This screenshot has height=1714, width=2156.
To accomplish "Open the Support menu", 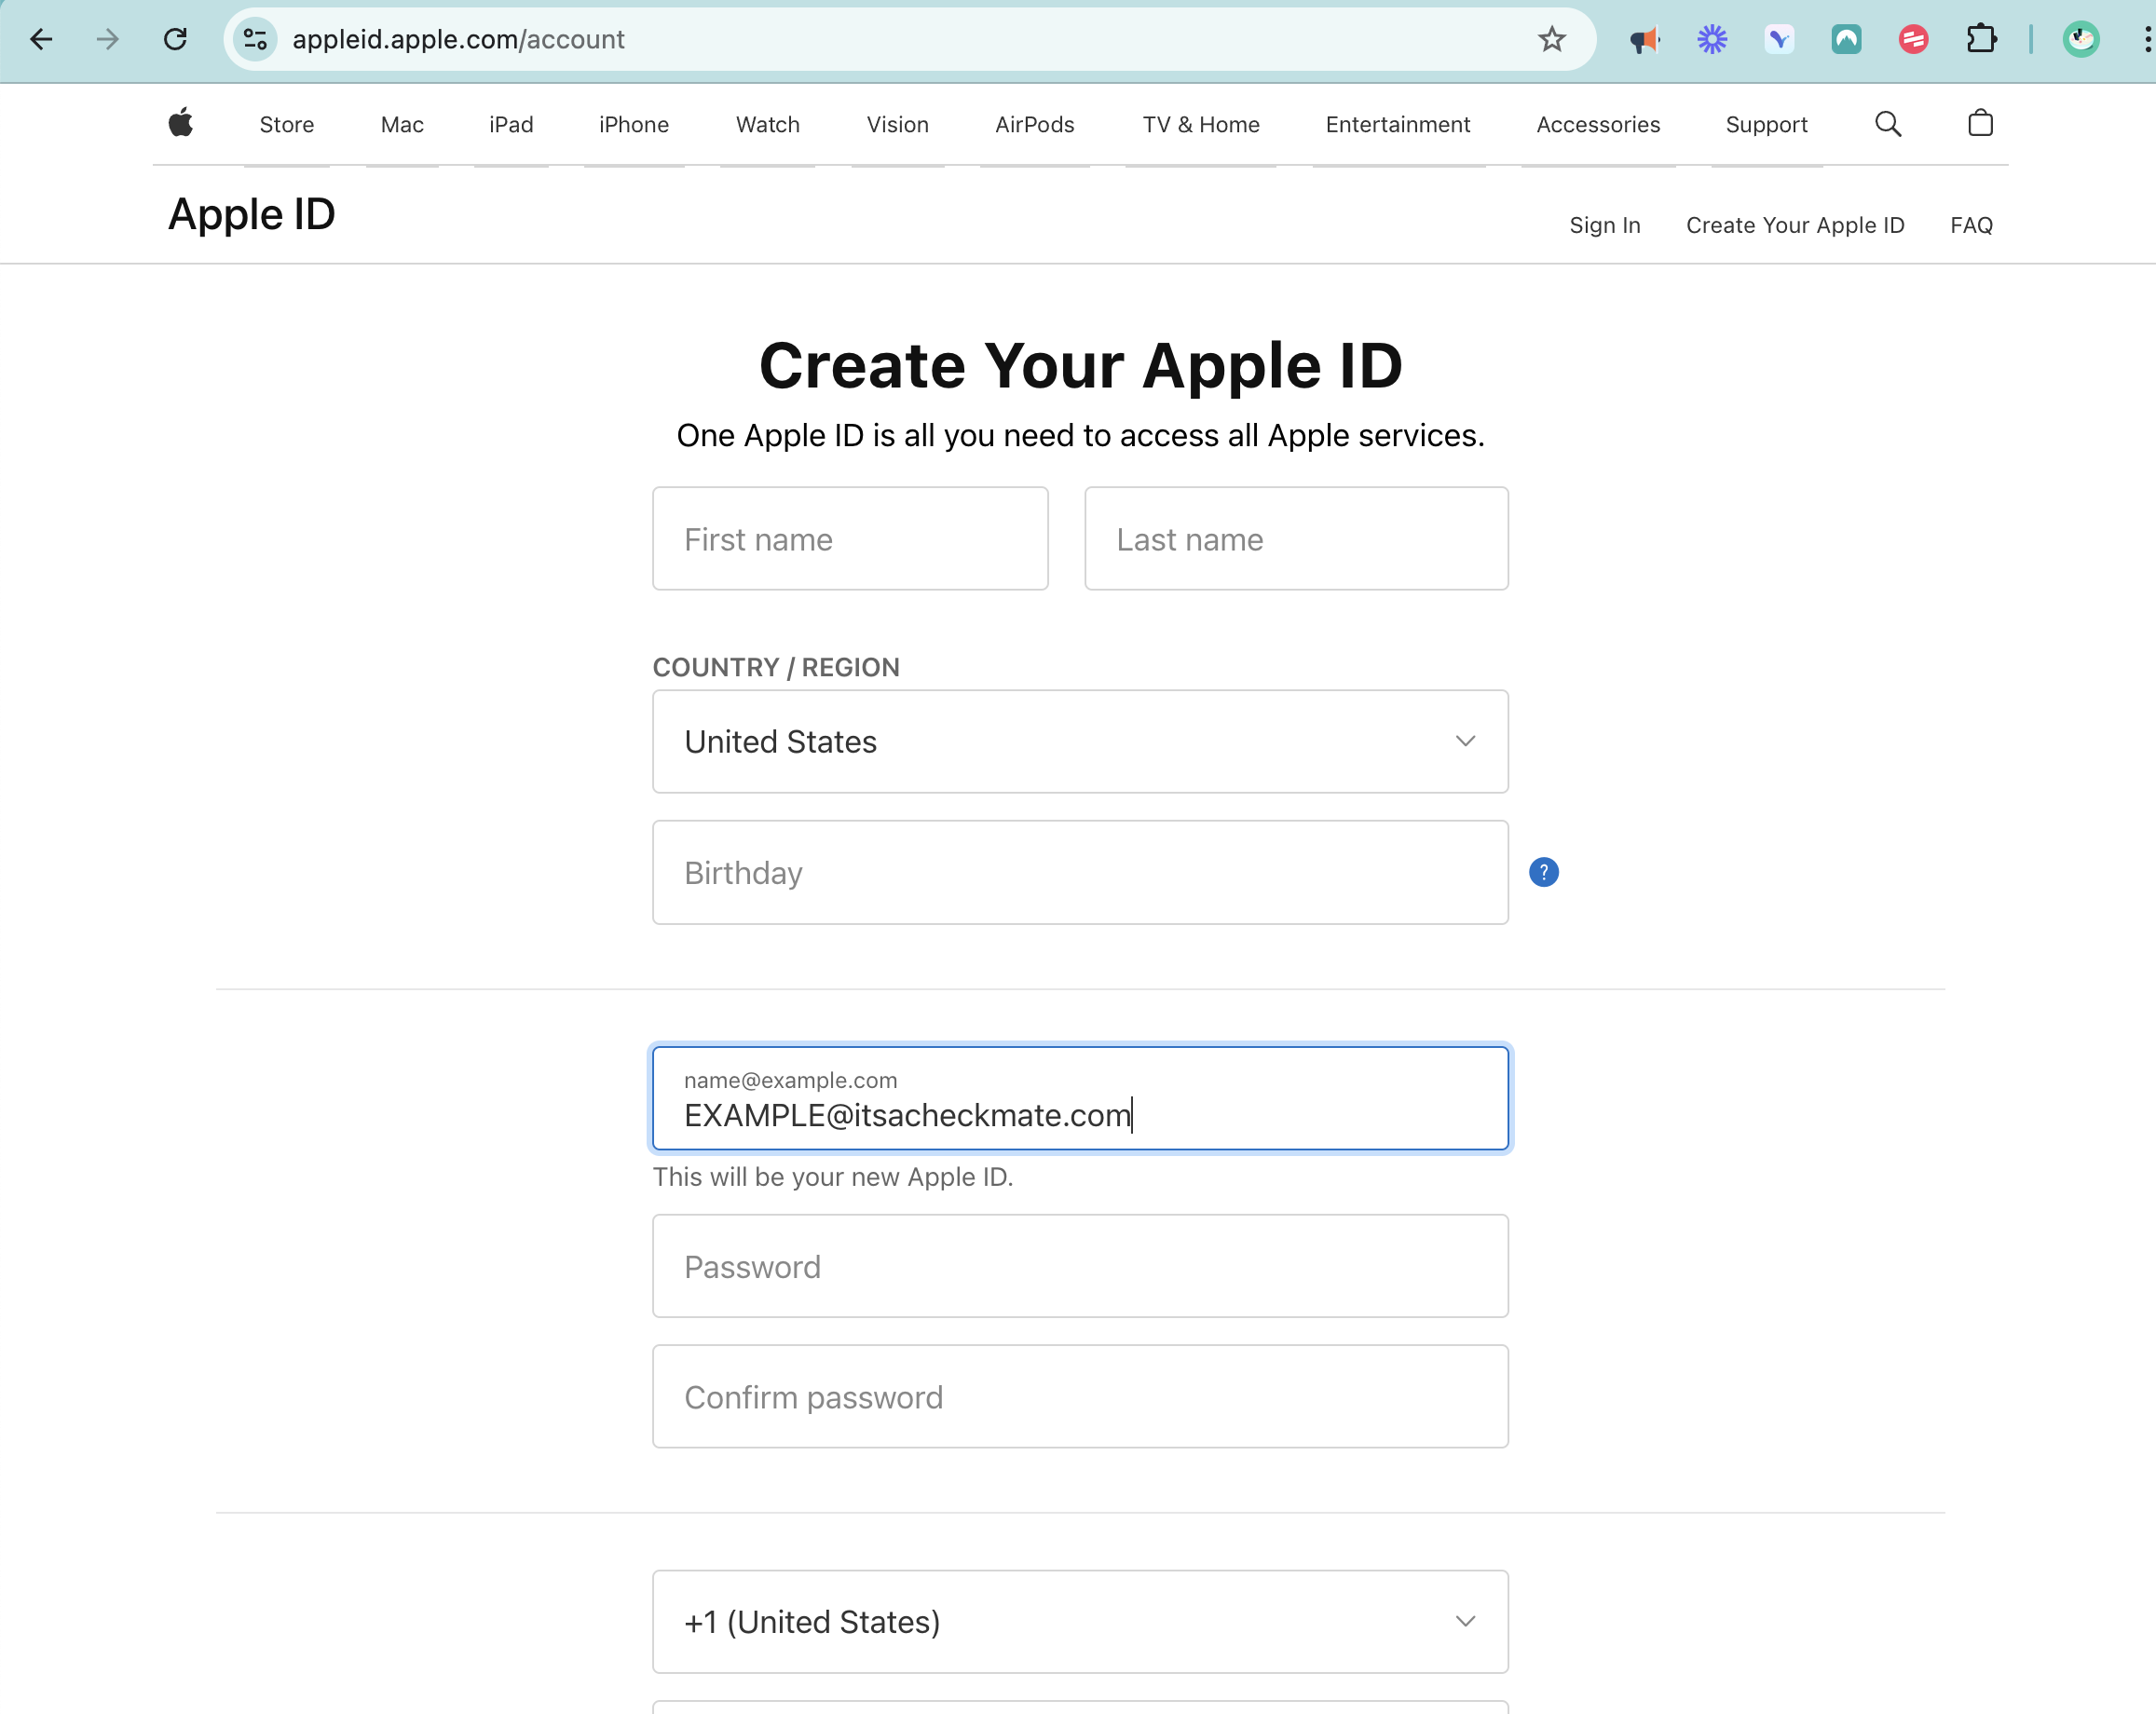I will pyautogui.click(x=1767, y=124).
